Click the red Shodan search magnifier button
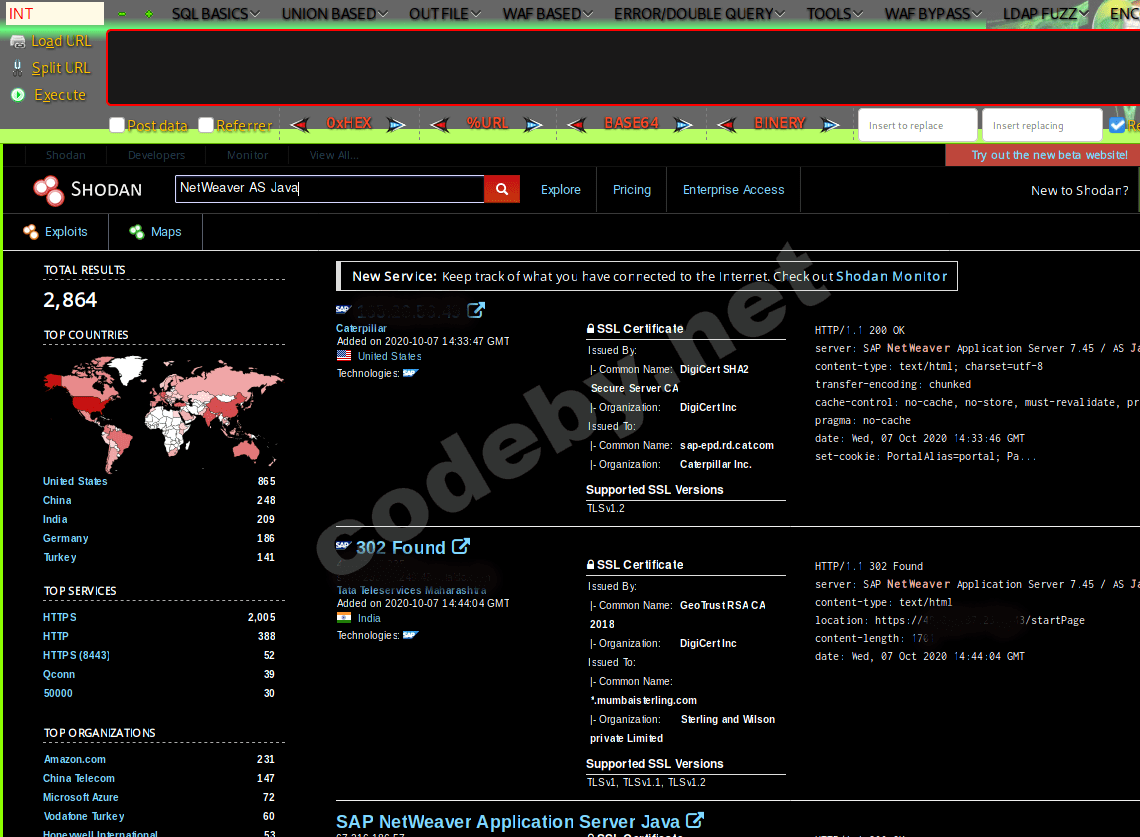The height and width of the screenshot is (837, 1140). click(502, 189)
